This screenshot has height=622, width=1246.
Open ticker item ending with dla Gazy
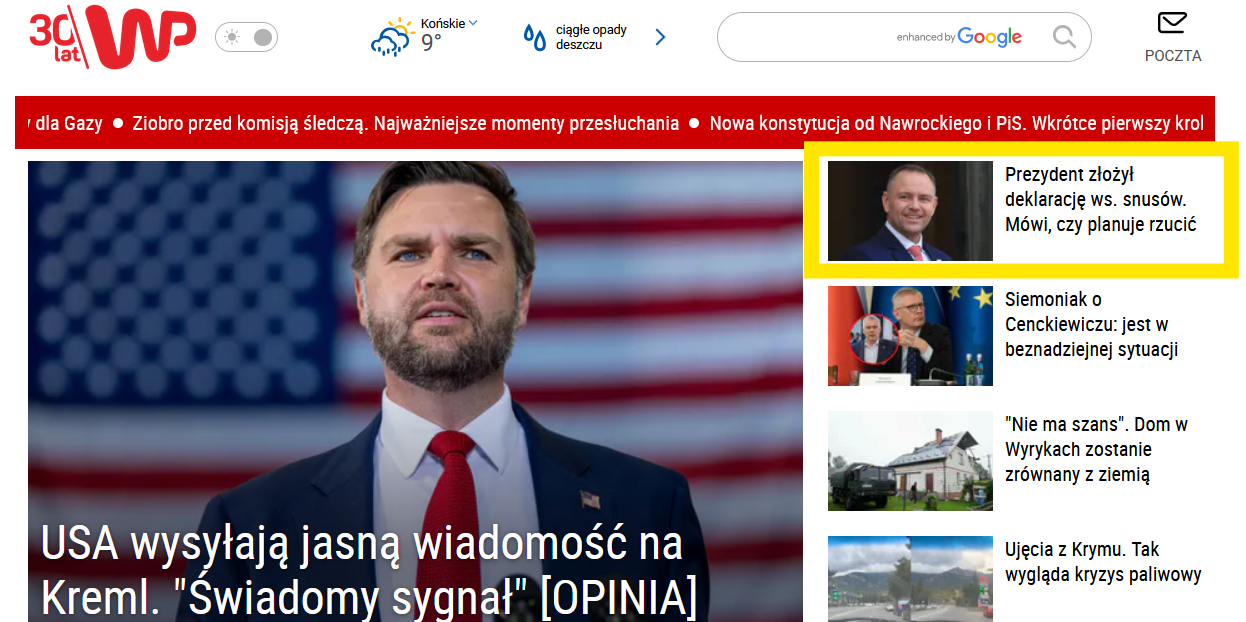(68, 123)
